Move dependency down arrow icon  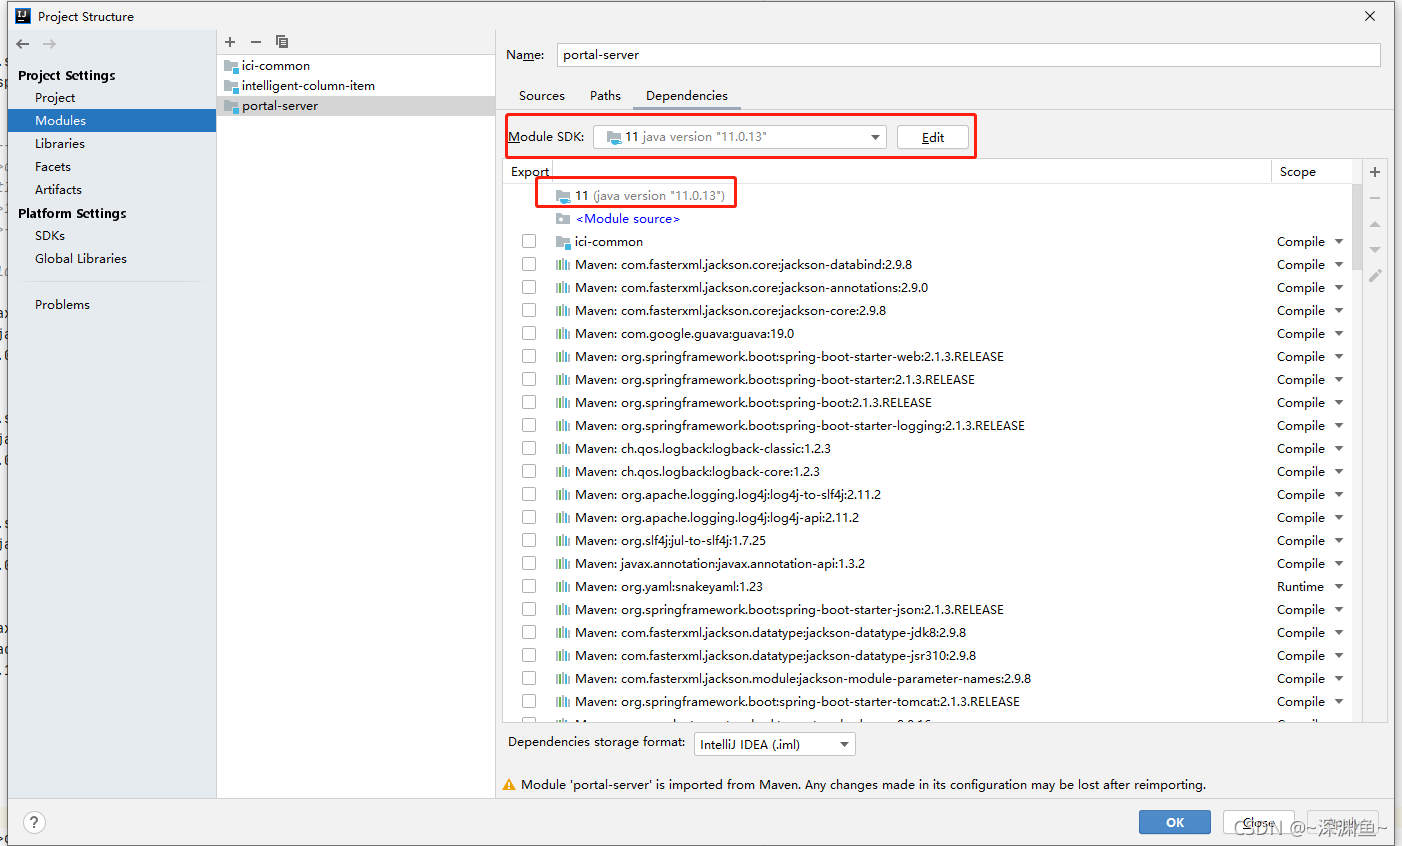1375,249
